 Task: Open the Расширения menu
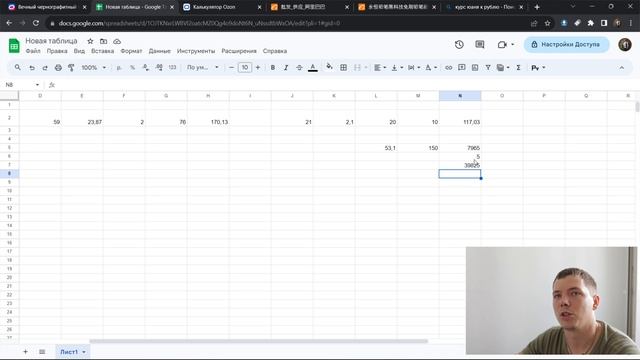point(239,51)
